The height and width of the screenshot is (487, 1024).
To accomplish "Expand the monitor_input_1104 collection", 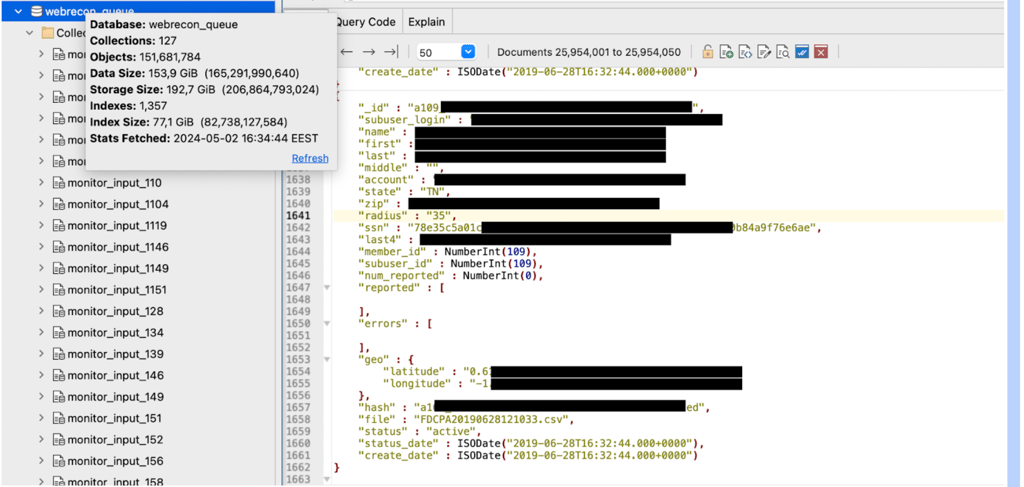I will (x=41, y=204).
